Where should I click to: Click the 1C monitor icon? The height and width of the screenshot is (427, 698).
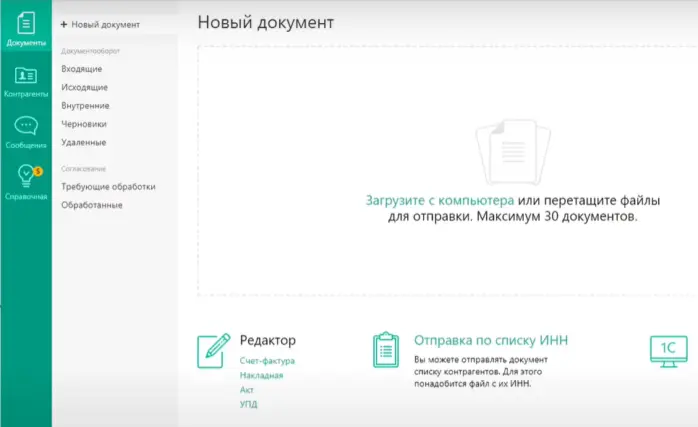[x=669, y=351]
